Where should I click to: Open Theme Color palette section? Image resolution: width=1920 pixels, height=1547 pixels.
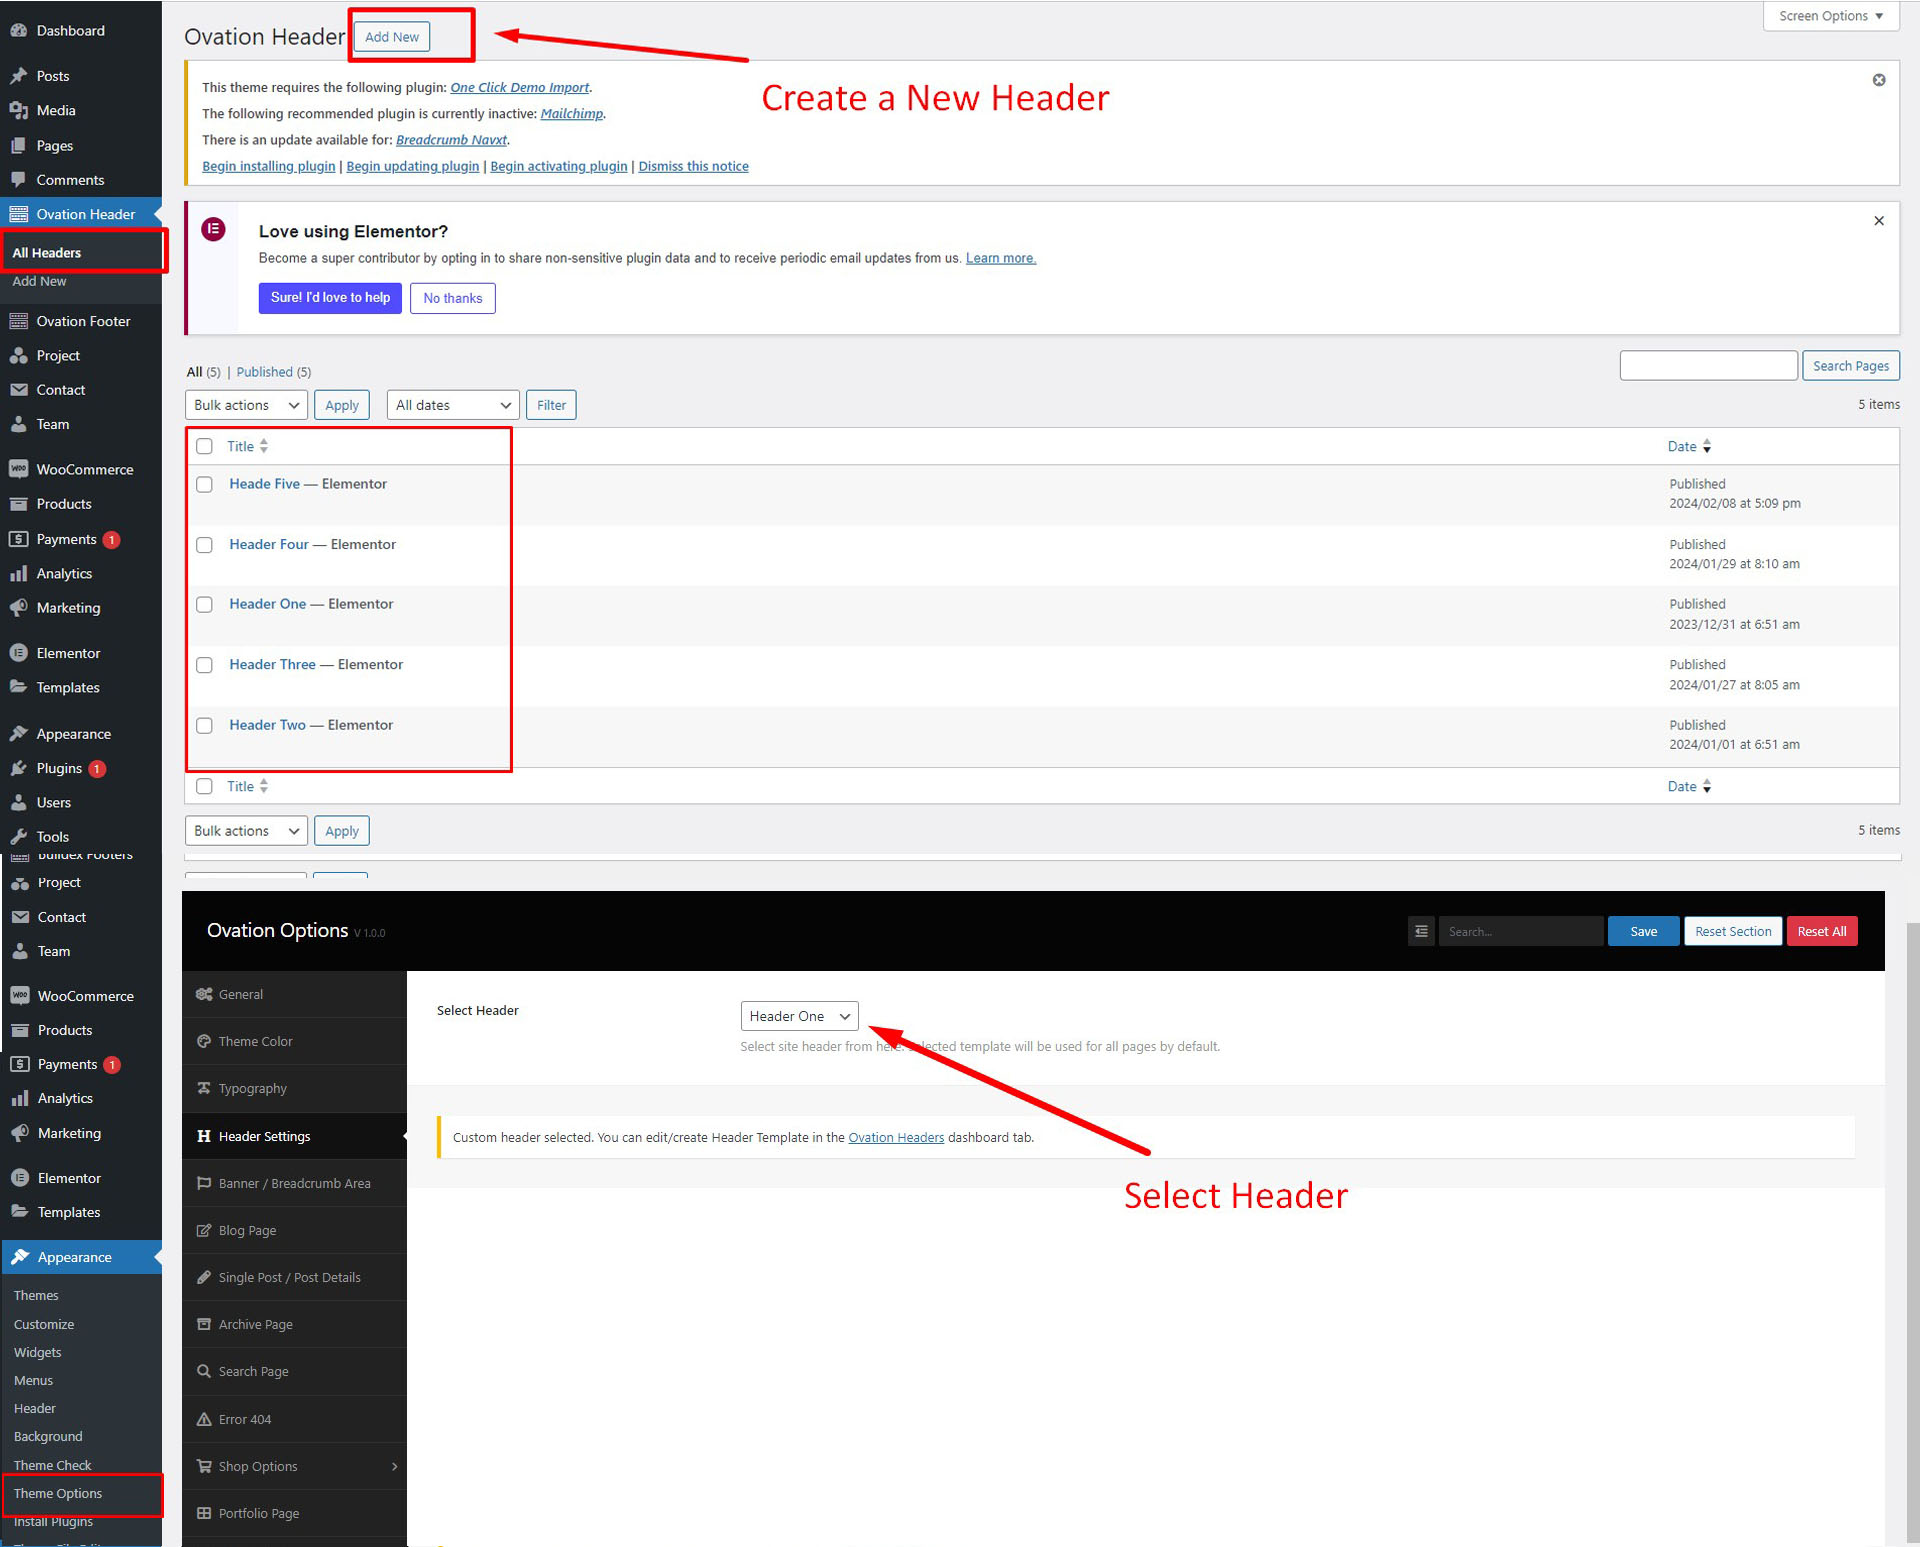point(294,1041)
